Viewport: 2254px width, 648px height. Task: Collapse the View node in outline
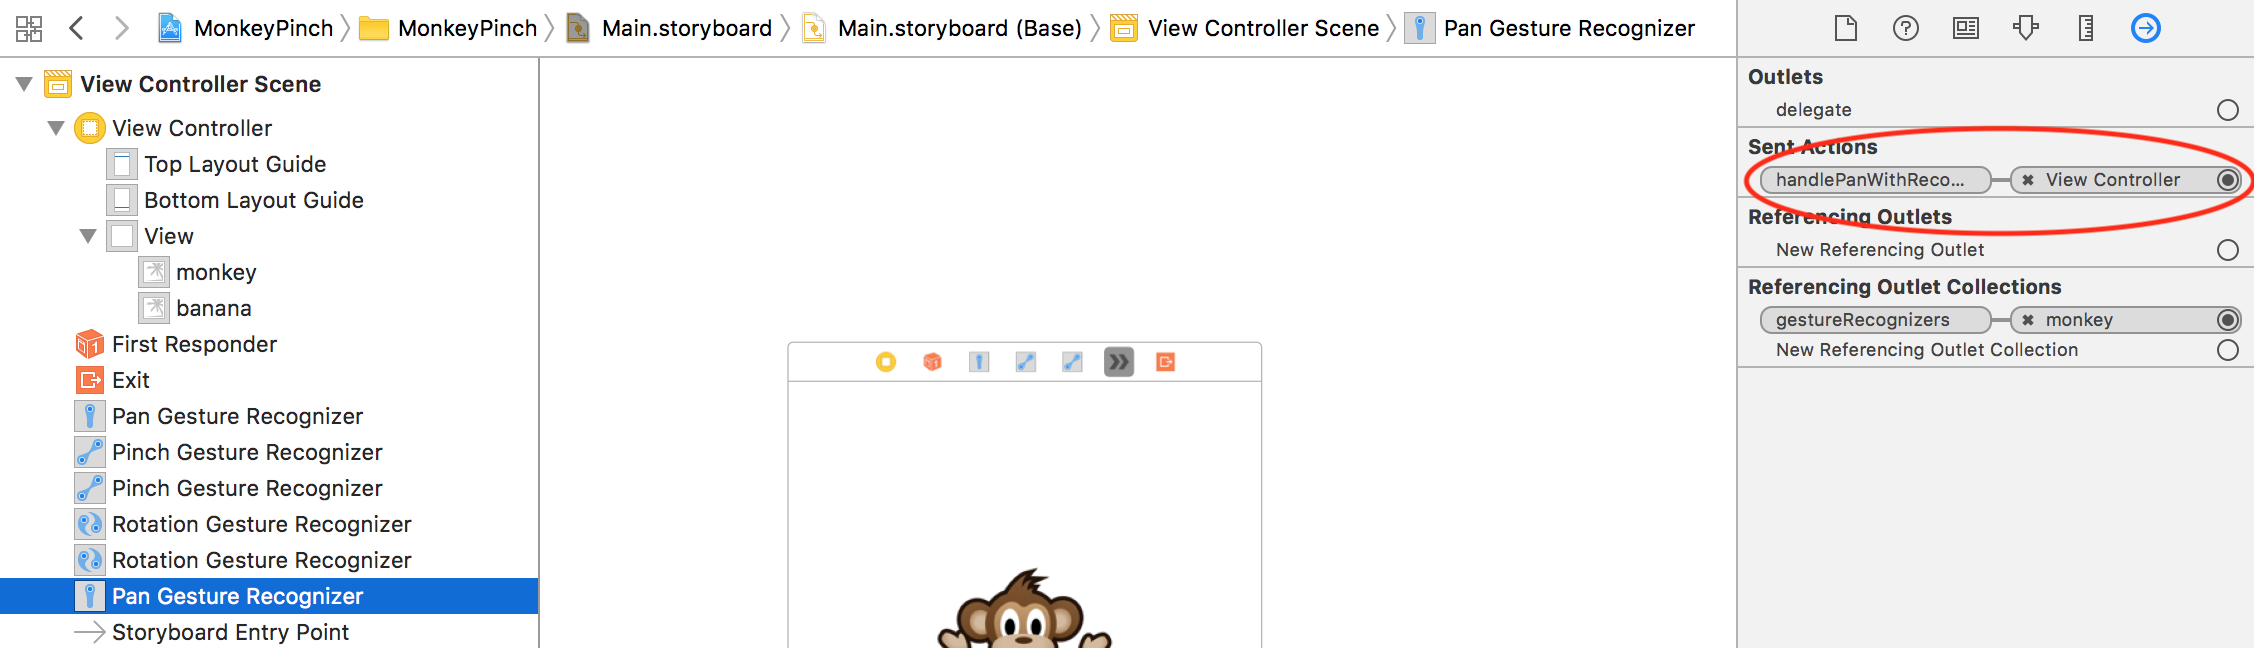pos(88,236)
